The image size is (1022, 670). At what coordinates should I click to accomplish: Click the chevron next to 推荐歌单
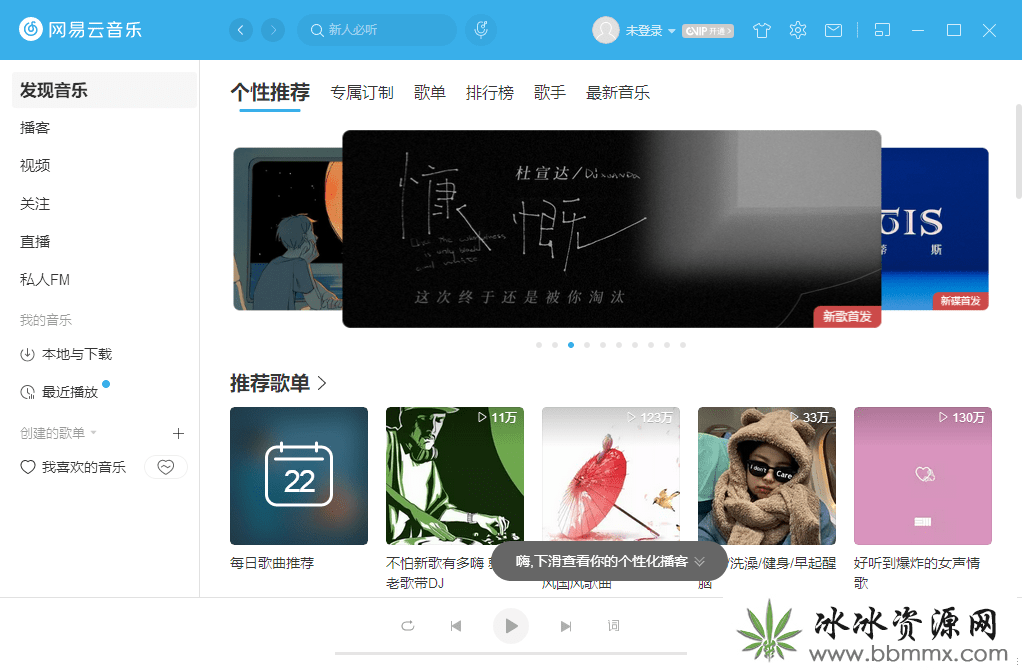coord(322,383)
